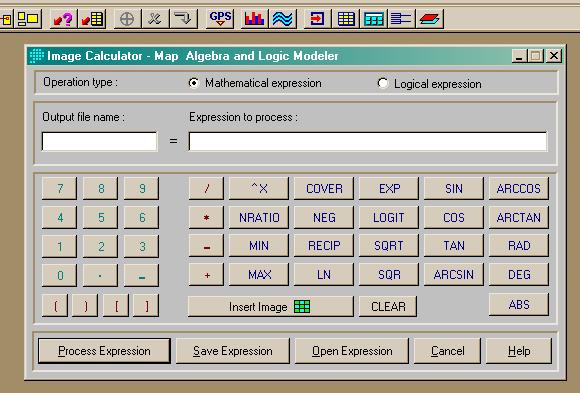Open the histogram bar chart icon
Screen dimensions: 580x393
254,19
